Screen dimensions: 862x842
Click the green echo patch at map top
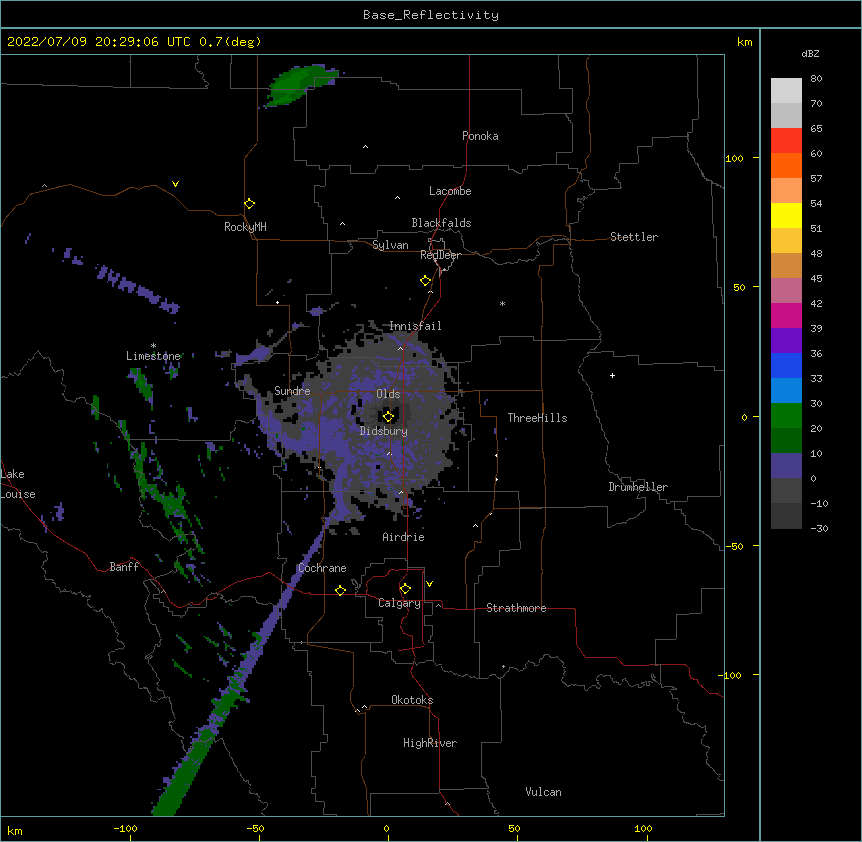(301, 85)
